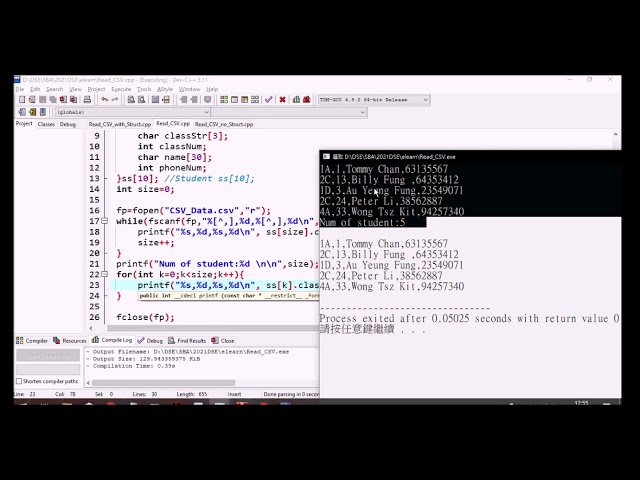Click the Open file toolbar icon
Viewport: 640px width, 480px height.
(33, 100)
